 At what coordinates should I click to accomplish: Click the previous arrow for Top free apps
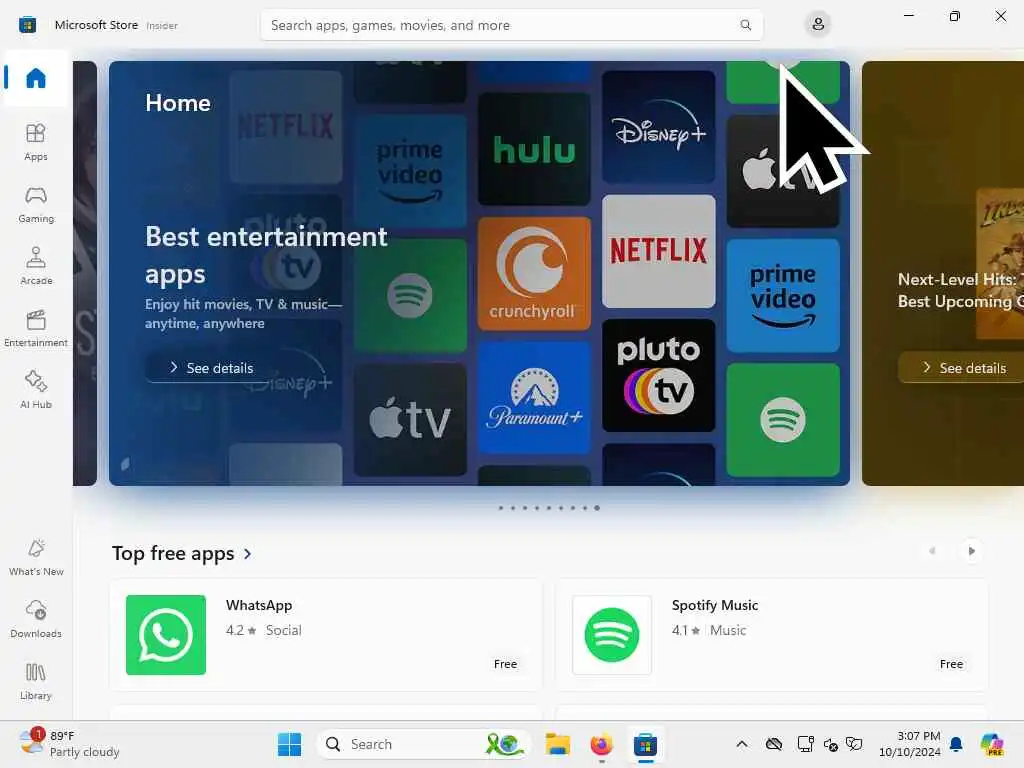pos(932,551)
